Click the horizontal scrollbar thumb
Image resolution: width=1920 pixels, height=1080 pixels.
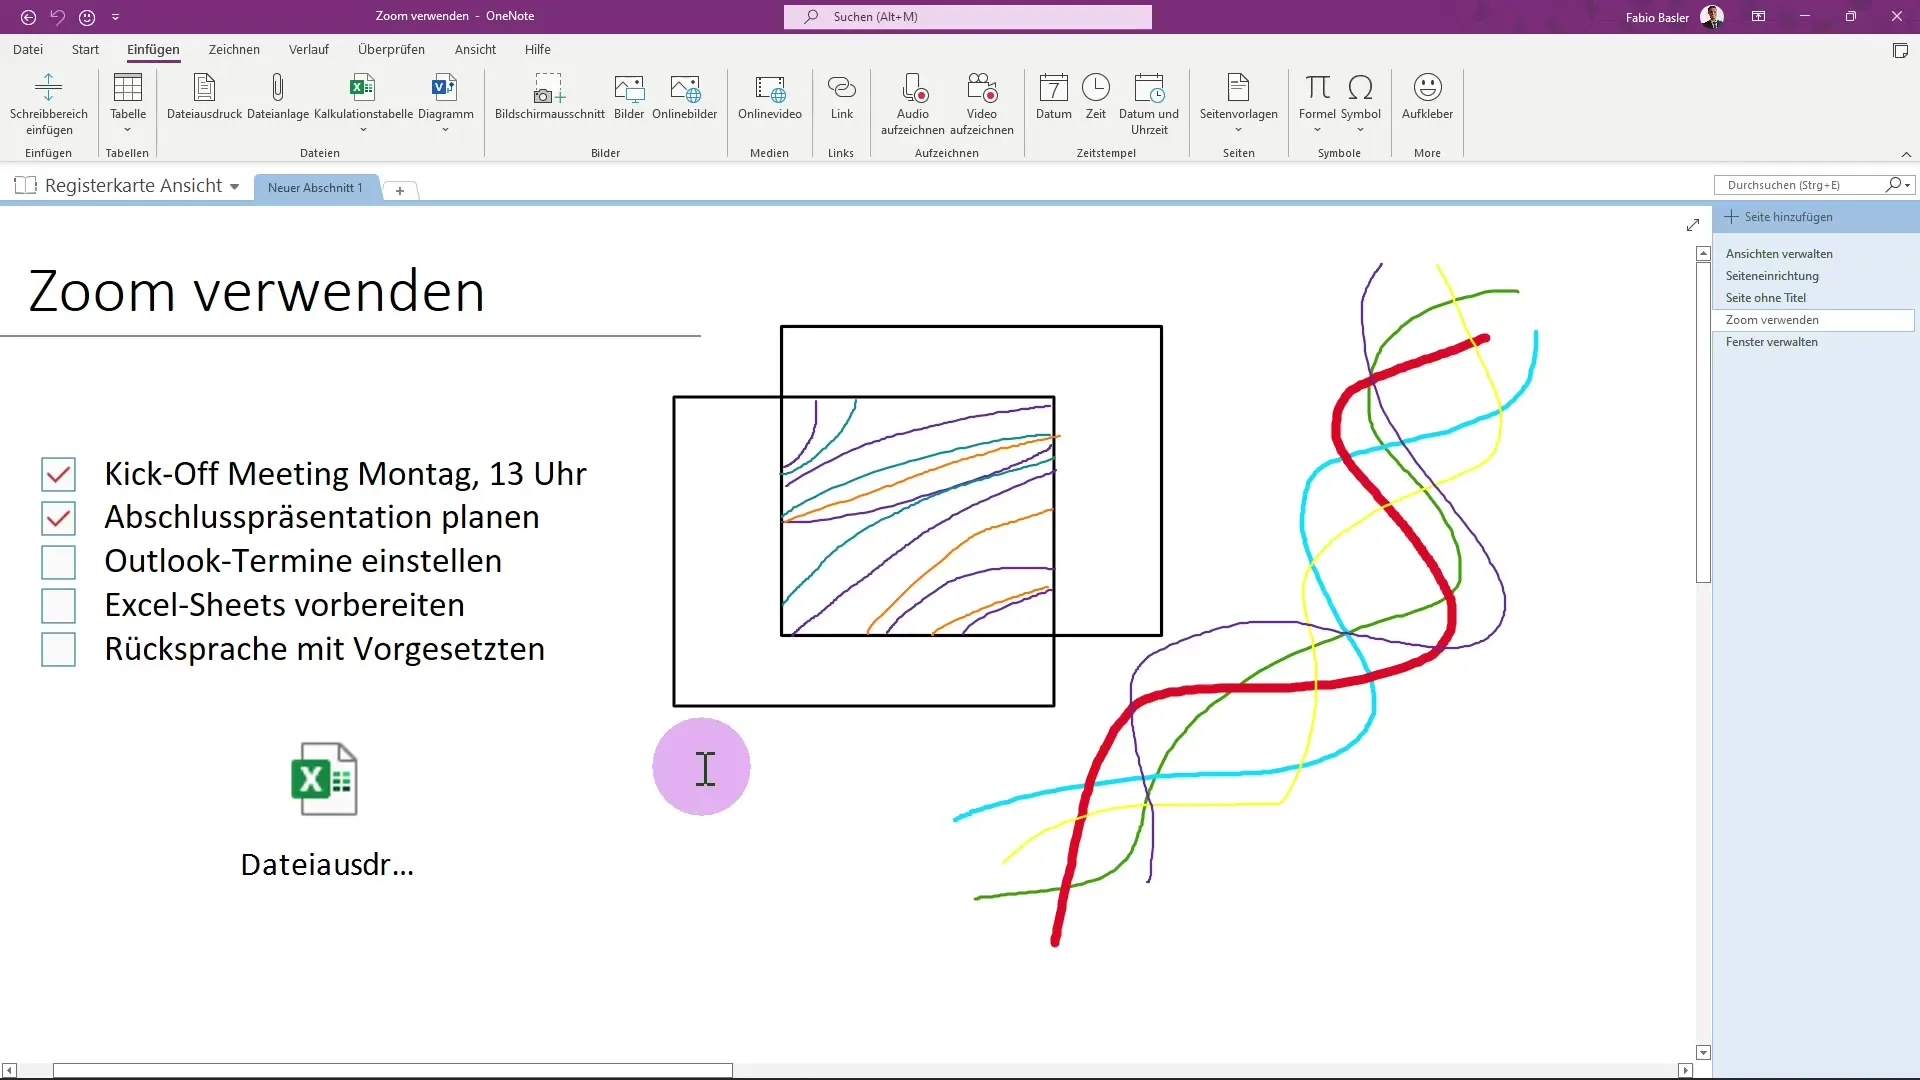pyautogui.click(x=393, y=1070)
